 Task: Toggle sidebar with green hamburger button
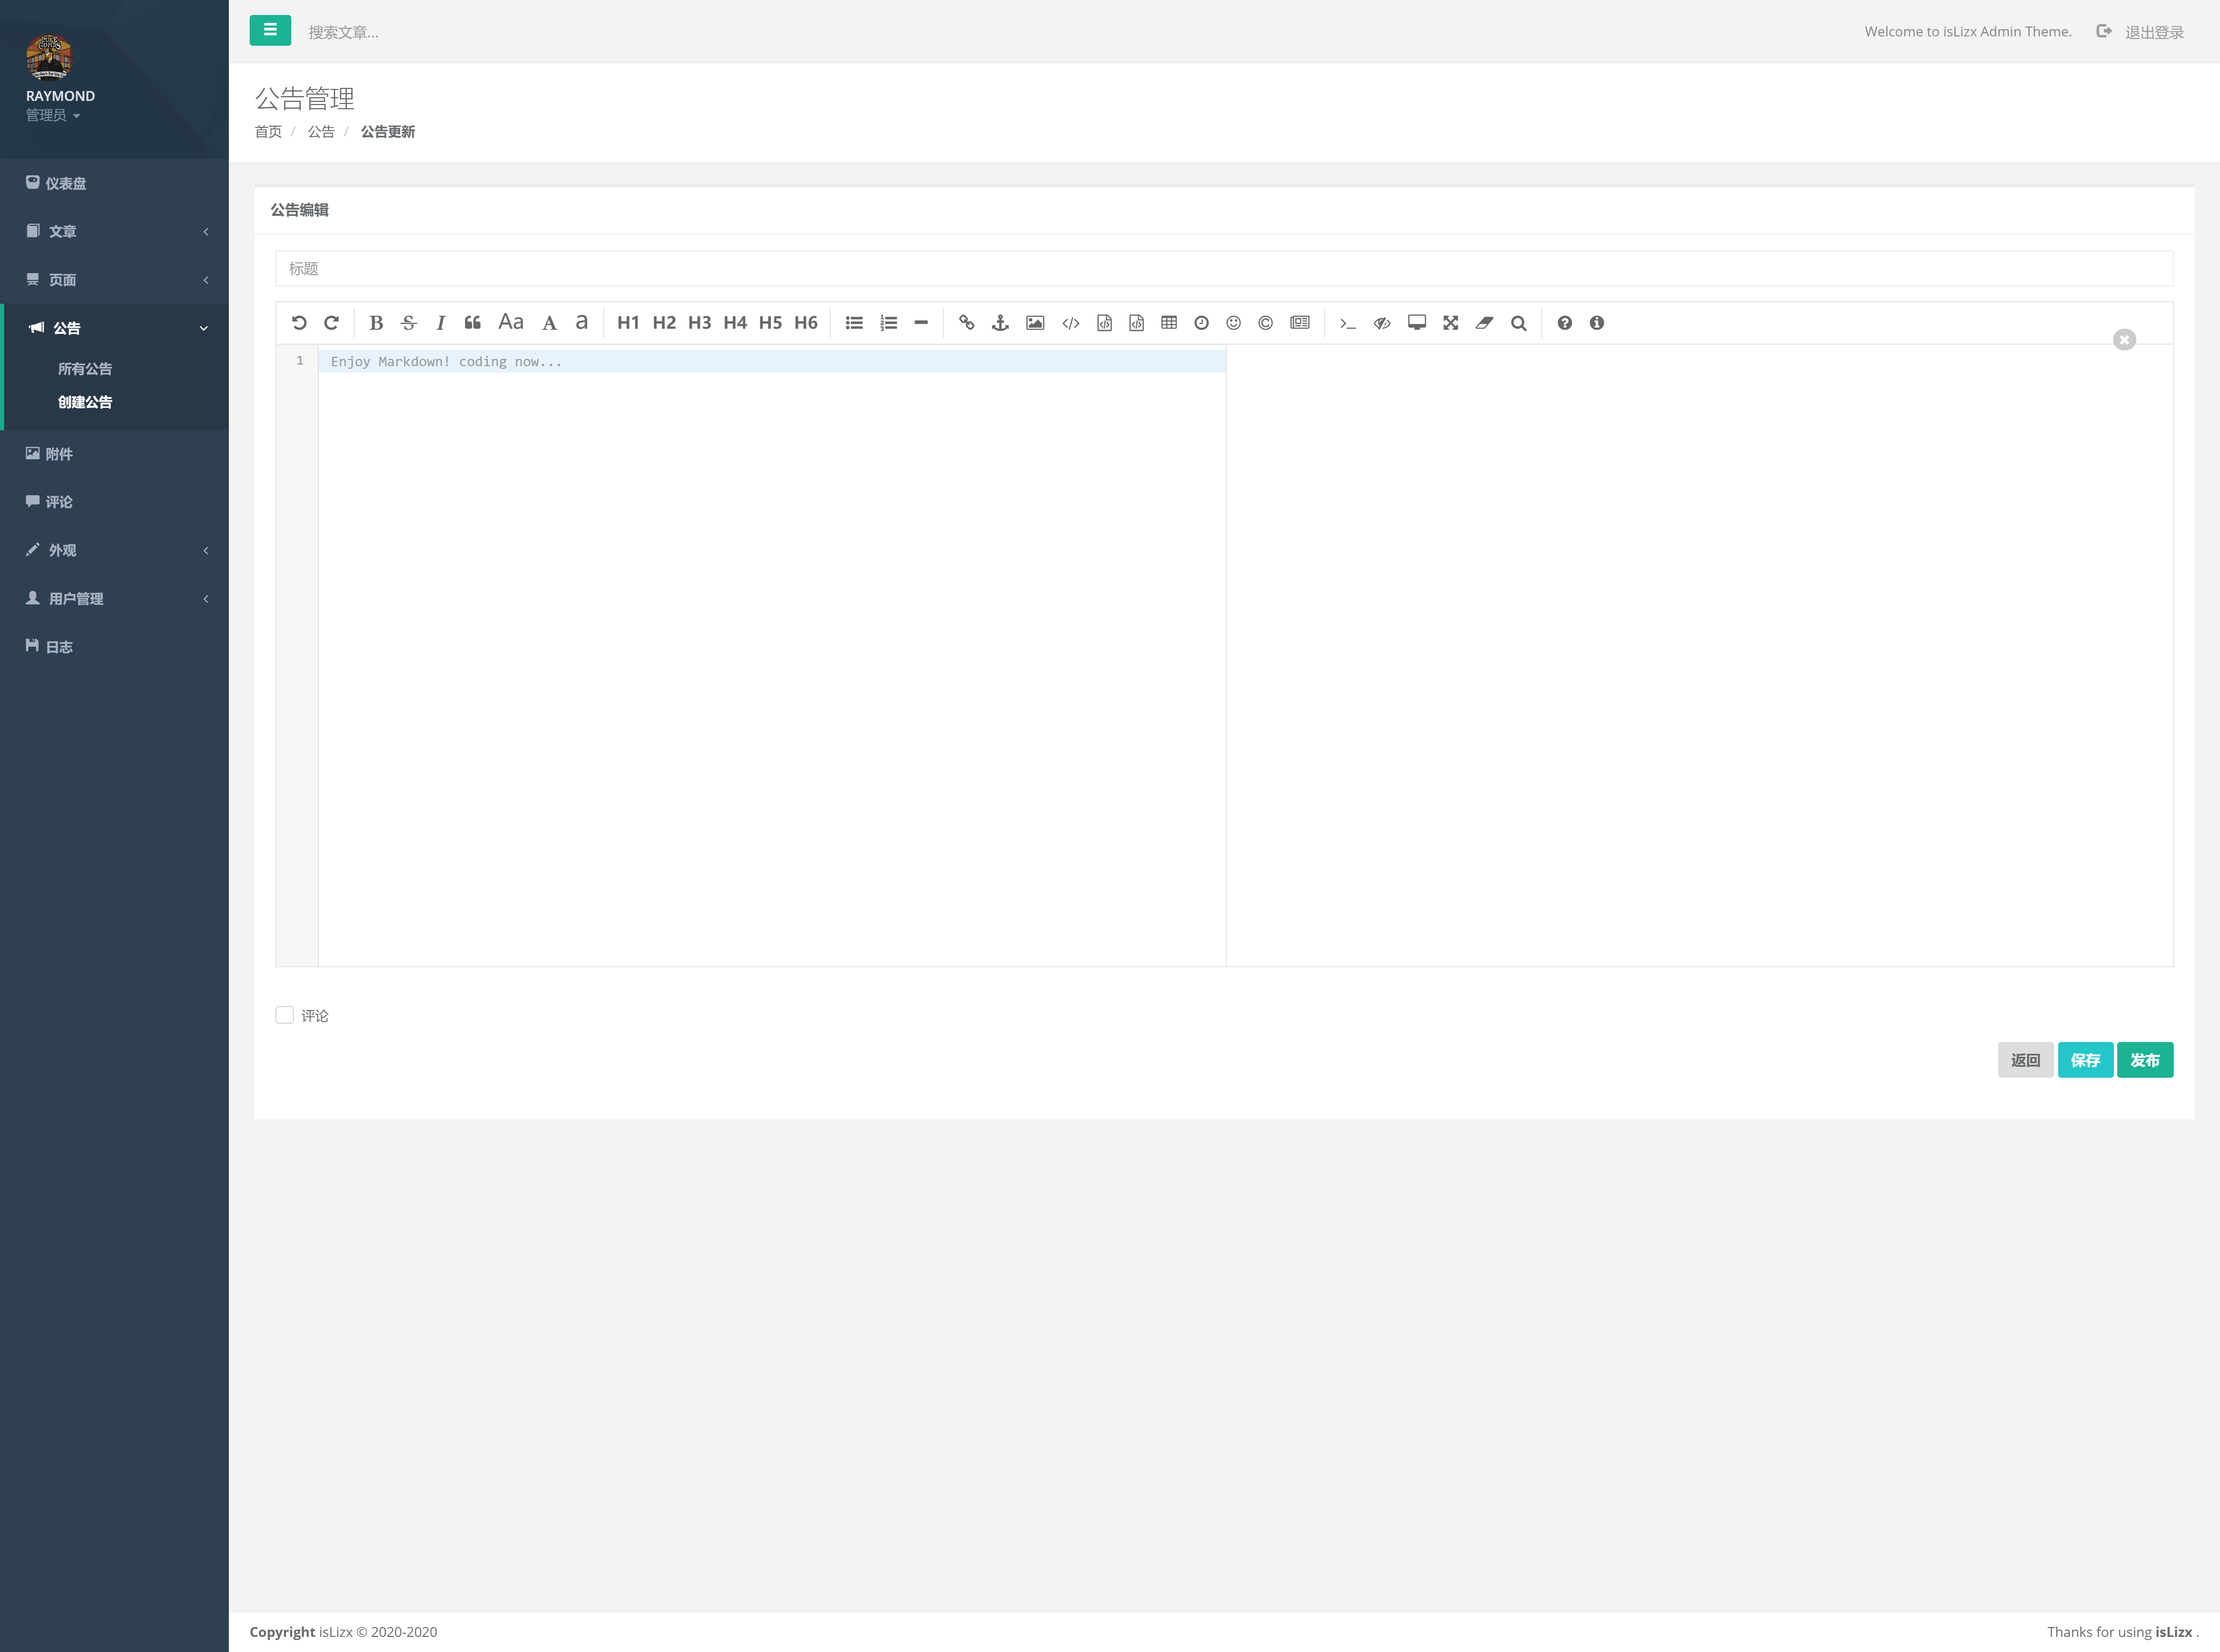point(270,31)
